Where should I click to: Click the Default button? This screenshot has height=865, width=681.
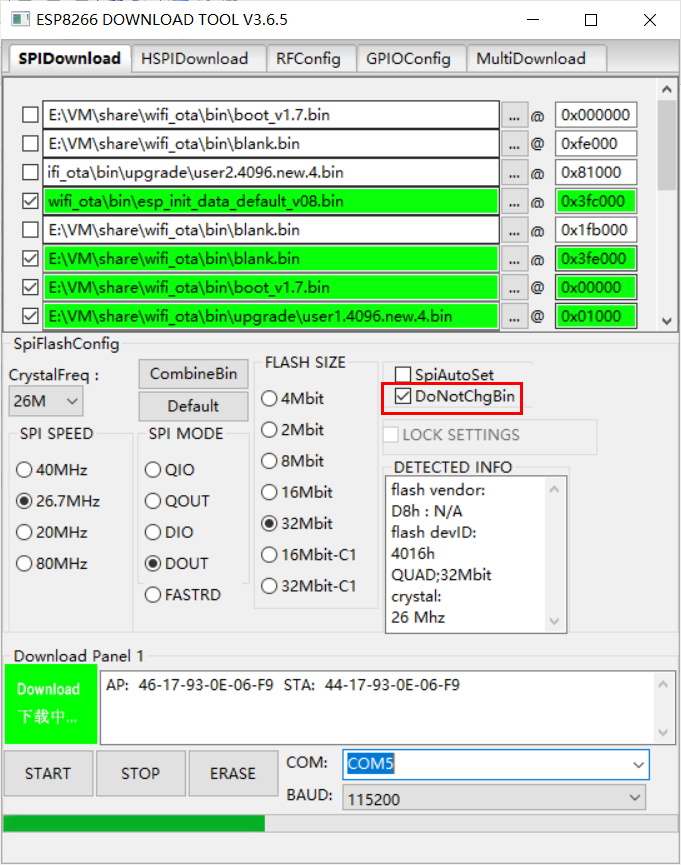pyautogui.click(x=193, y=406)
